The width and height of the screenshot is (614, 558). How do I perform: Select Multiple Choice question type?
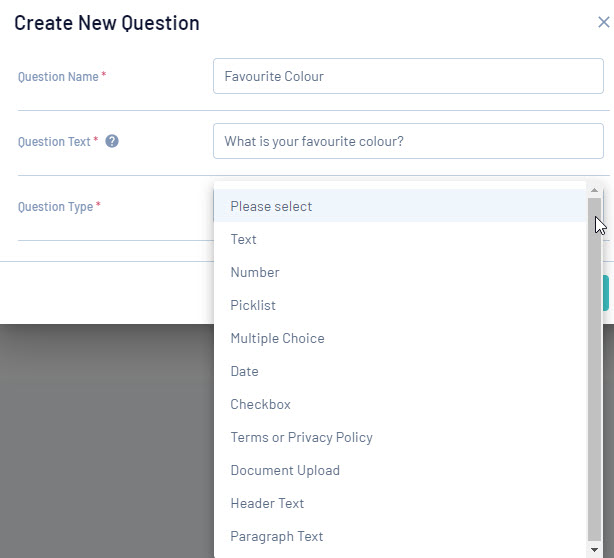click(x=277, y=338)
